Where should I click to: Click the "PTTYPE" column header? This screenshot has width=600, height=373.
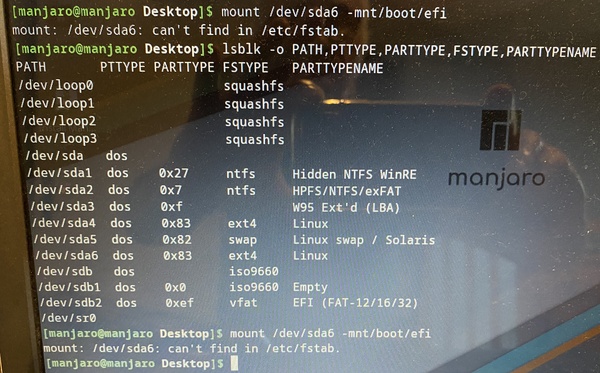pyautogui.click(x=122, y=67)
